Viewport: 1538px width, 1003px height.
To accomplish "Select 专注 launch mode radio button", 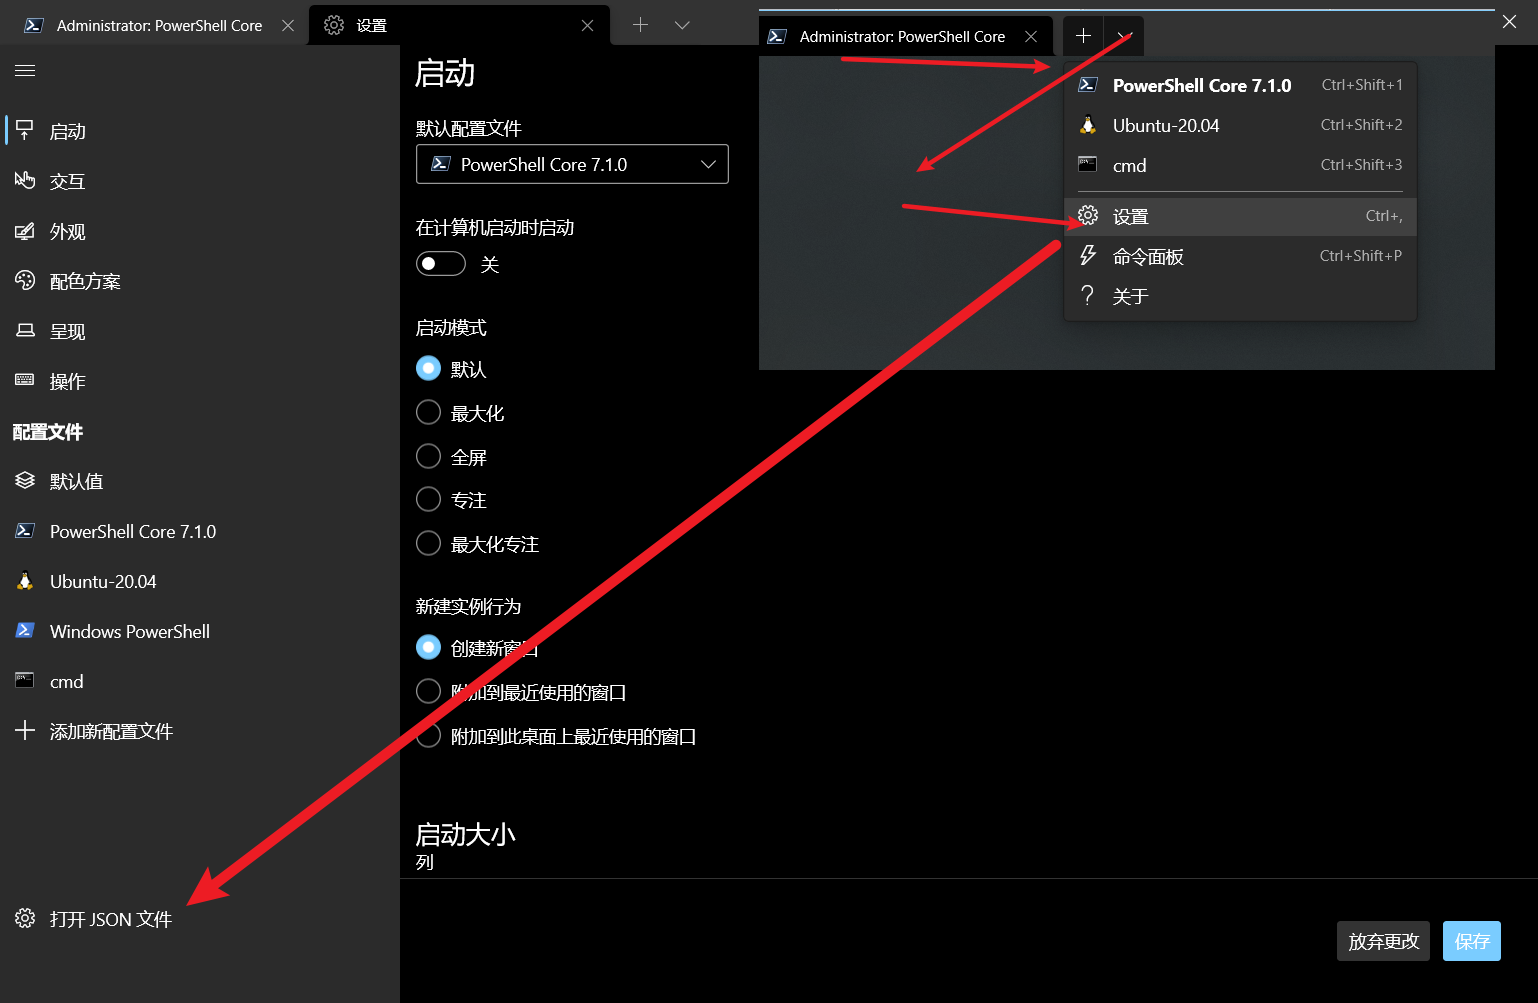I will pos(428,499).
